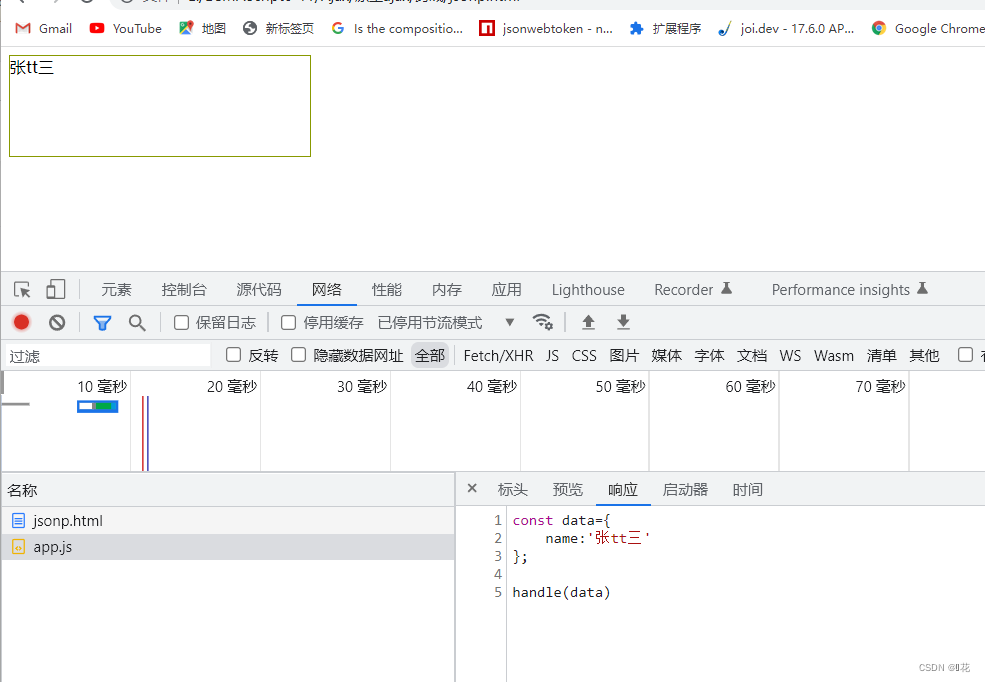Enable the 保留日志 checkbox

[181, 322]
